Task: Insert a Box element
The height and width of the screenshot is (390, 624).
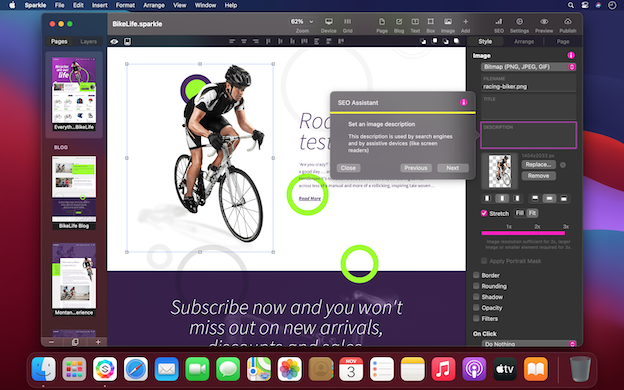Action: [x=431, y=25]
